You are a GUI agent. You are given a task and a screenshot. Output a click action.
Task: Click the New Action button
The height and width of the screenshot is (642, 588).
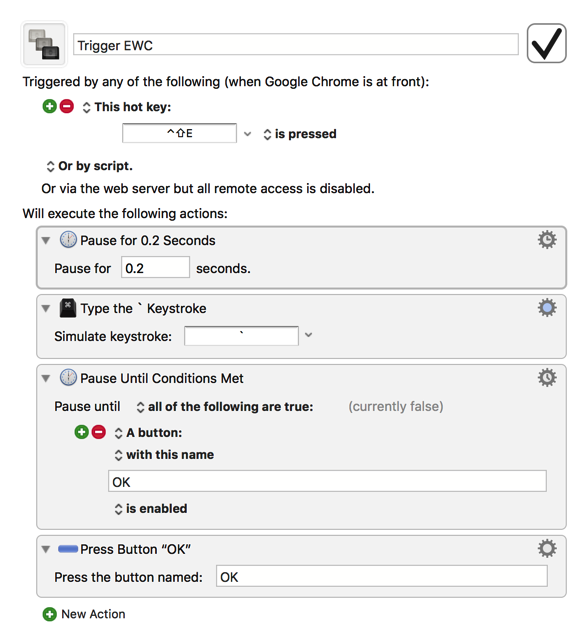tap(84, 614)
